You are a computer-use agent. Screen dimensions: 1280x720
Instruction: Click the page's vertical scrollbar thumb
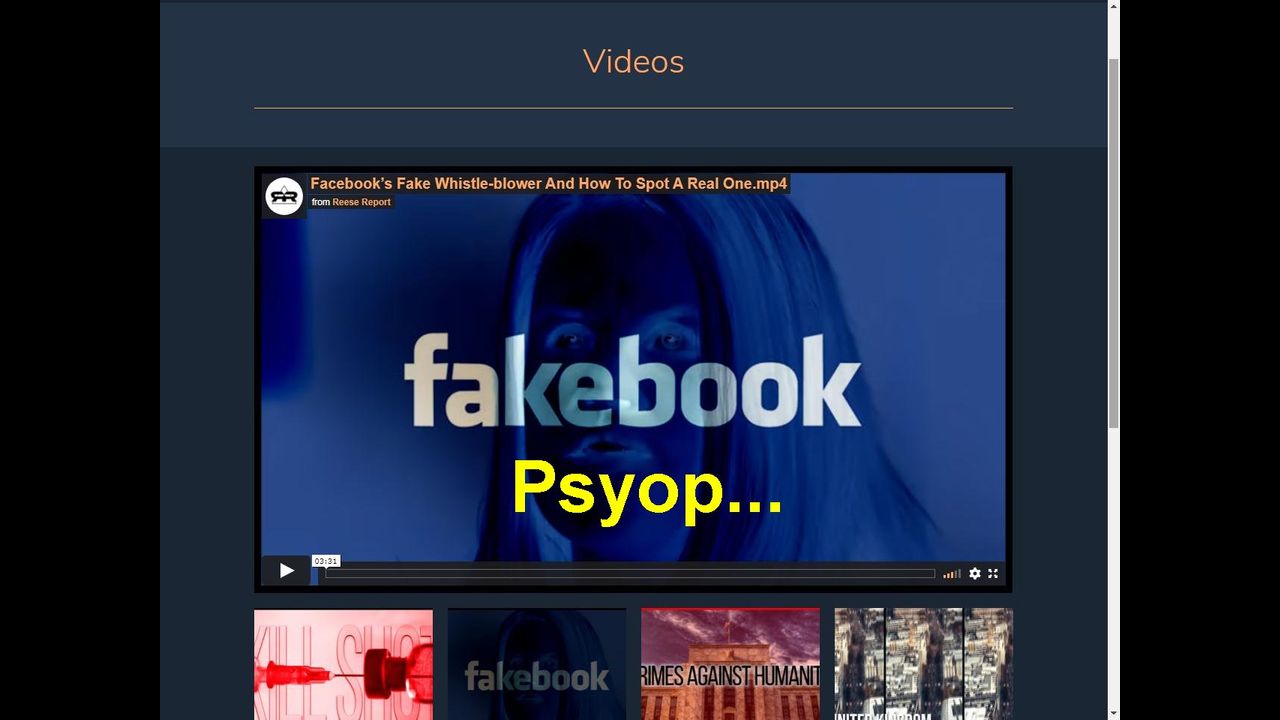click(x=1113, y=240)
